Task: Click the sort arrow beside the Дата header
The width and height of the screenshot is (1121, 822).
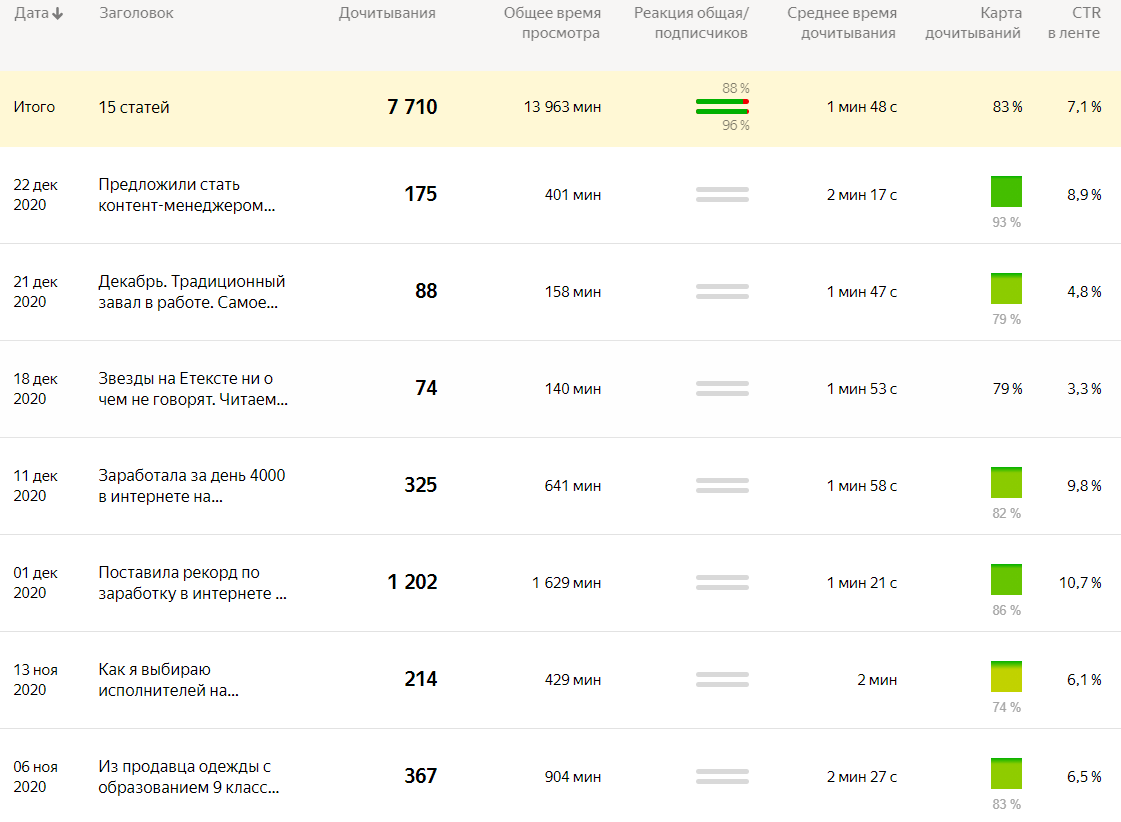Action: [59, 14]
